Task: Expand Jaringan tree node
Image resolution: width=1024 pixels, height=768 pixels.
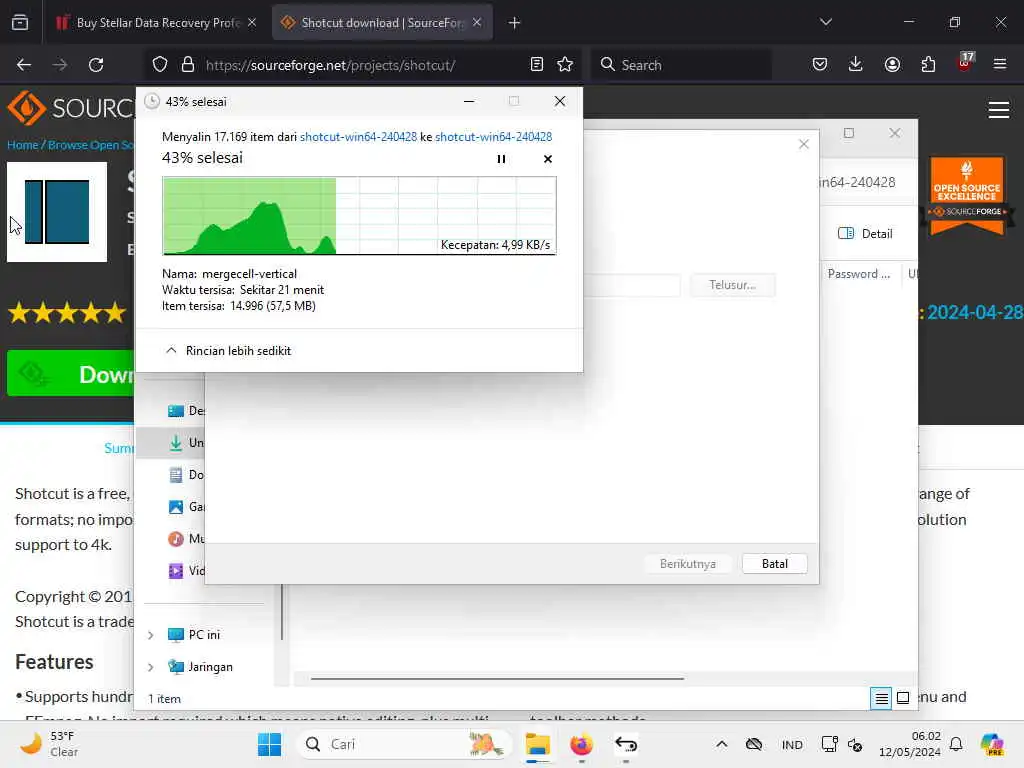Action: pyautogui.click(x=151, y=667)
